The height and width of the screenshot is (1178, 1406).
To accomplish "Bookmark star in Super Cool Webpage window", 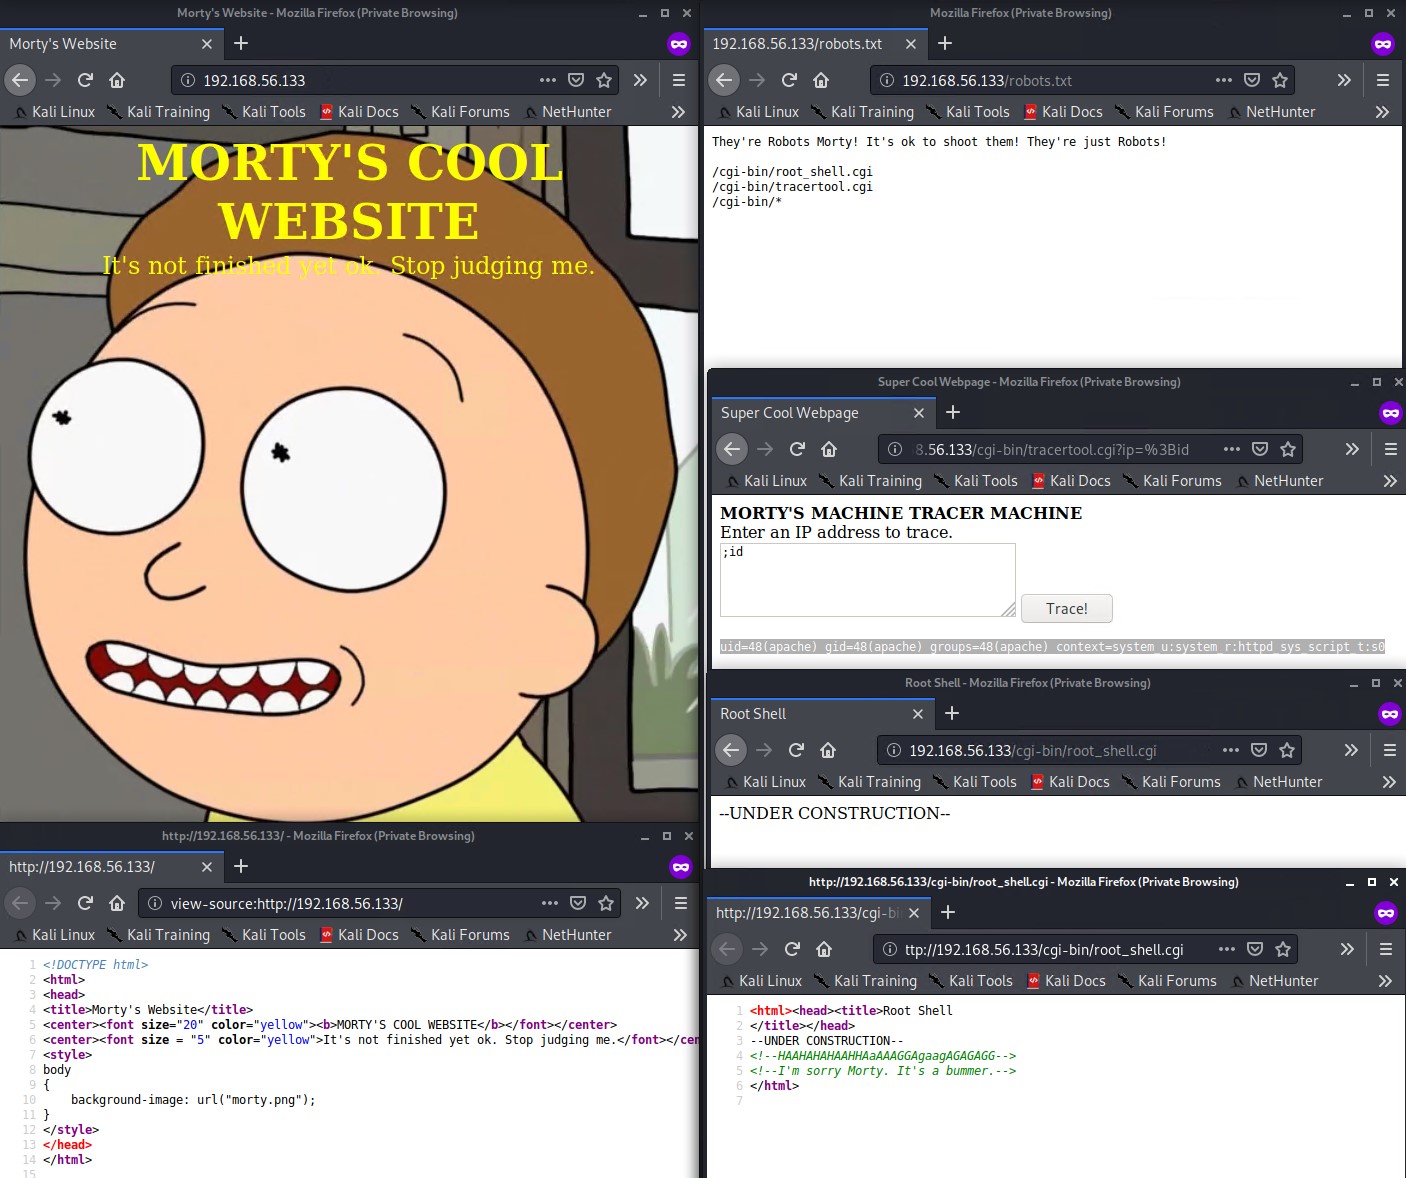I will [x=1288, y=449].
